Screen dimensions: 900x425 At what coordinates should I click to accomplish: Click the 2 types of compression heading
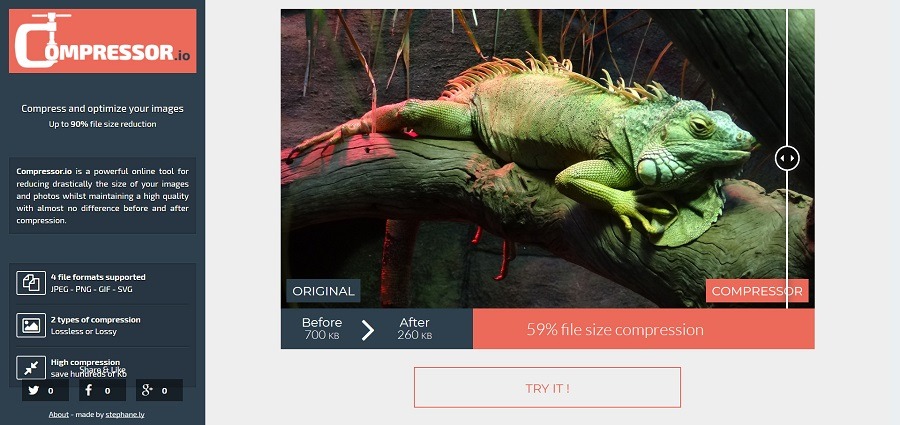tap(95, 319)
